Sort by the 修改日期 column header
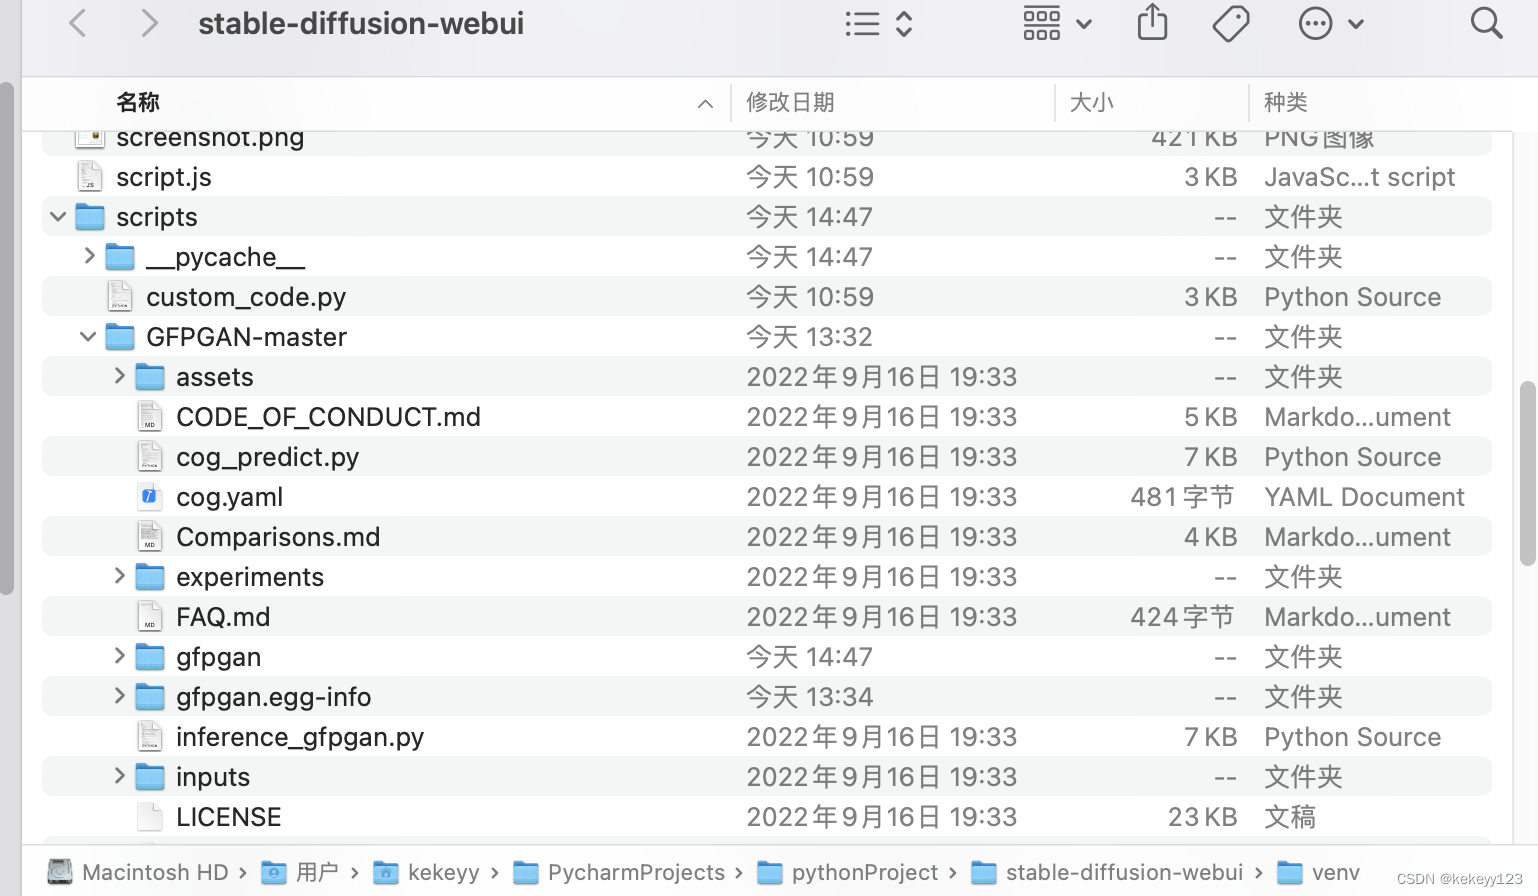1538x896 pixels. tap(790, 102)
